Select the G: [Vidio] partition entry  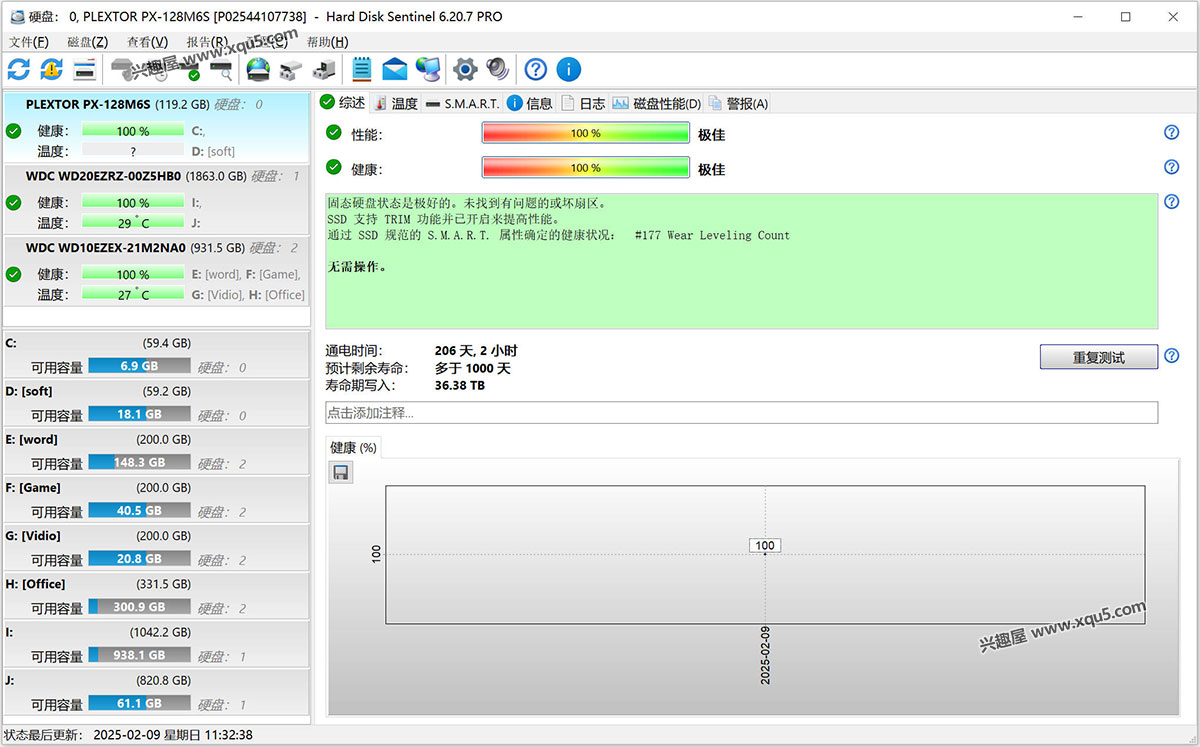coord(157,548)
